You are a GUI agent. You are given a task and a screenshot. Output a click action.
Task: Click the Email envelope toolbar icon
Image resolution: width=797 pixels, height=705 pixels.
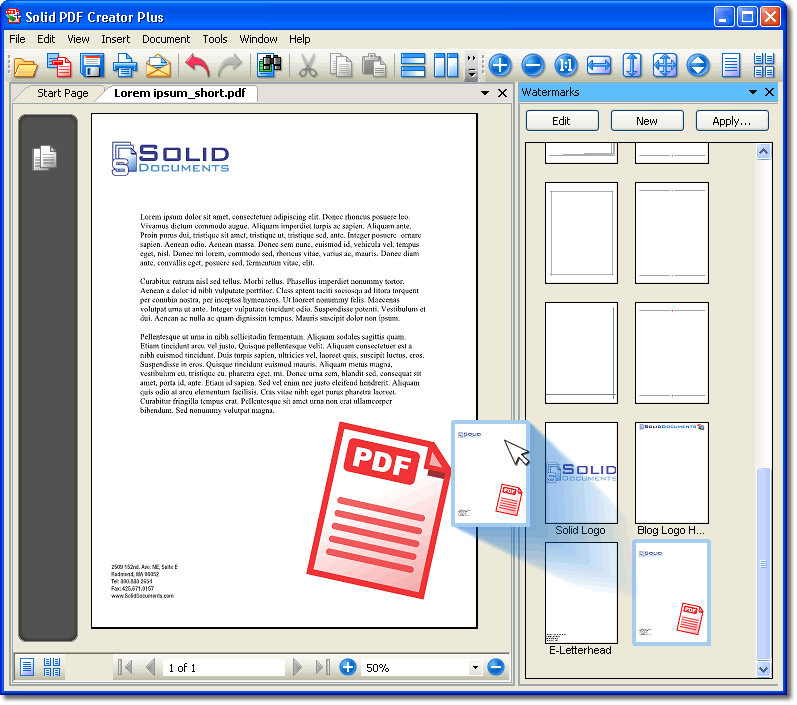(158, 67)
